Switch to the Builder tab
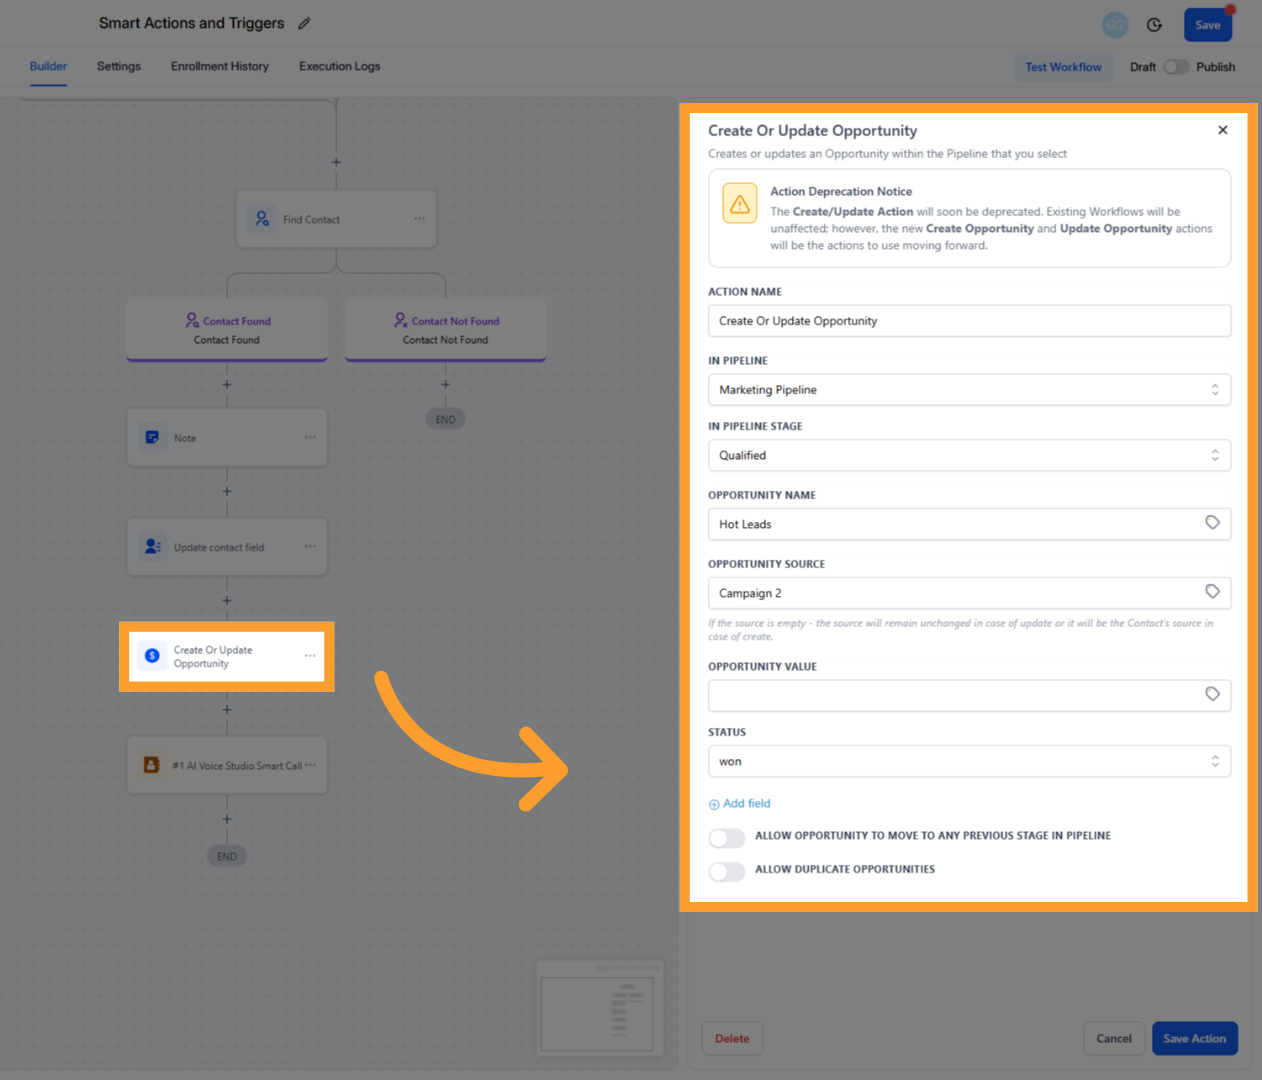This screenshot has height=1080, width=1262. [48, 66]
